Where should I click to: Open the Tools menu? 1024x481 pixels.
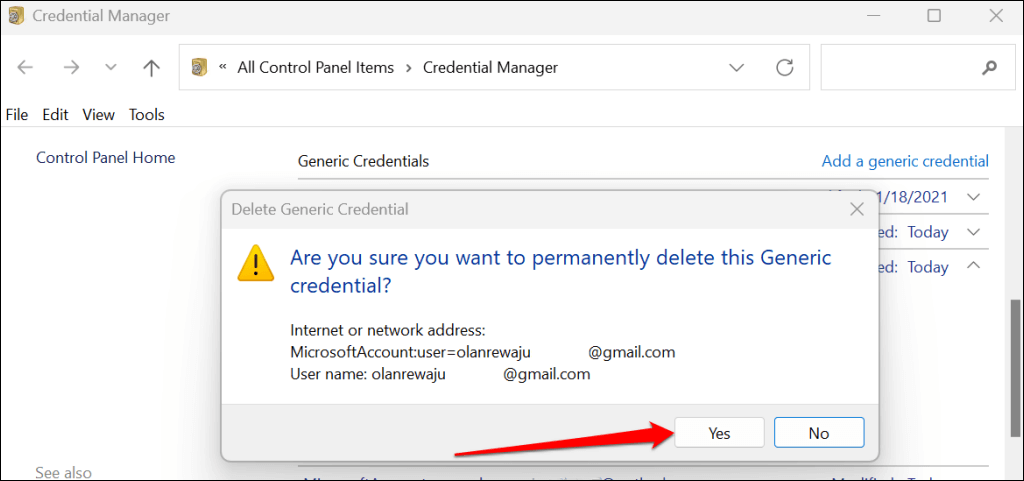point(146,115)
